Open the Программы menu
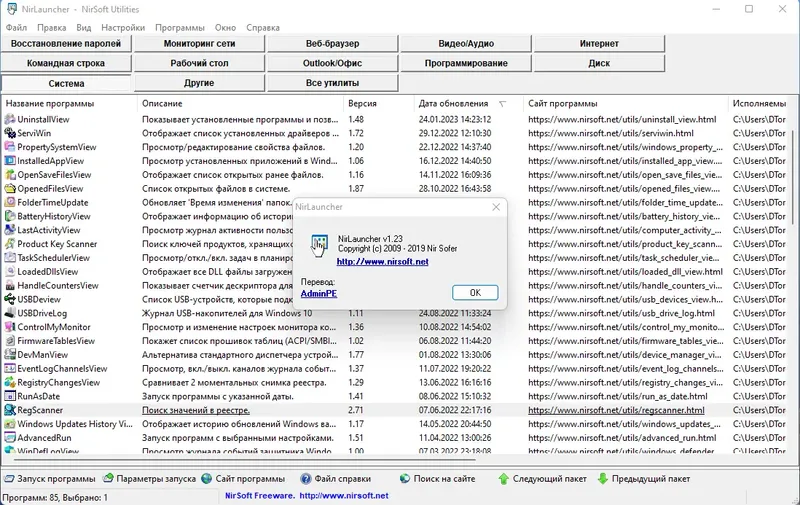Image resolution: width=800 pixels, height=505 pixels. [180, 28]
